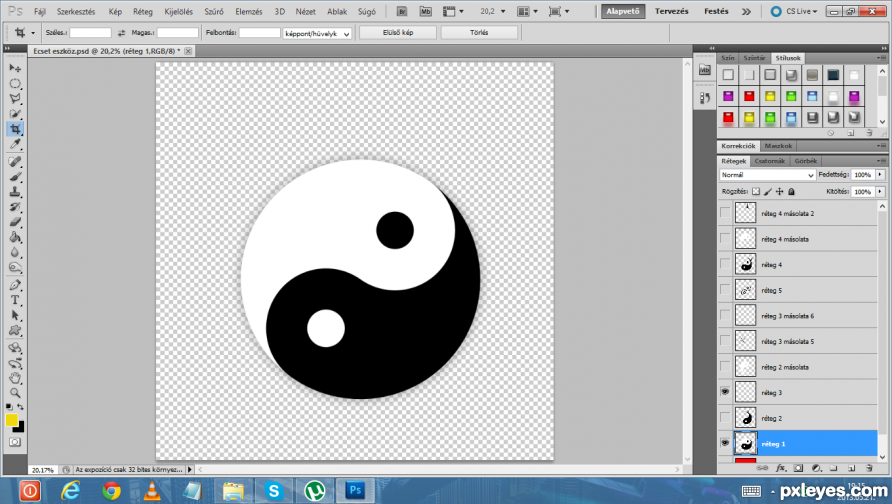
Task: Show the réteg 2 másolata layer
Action: 725,366
